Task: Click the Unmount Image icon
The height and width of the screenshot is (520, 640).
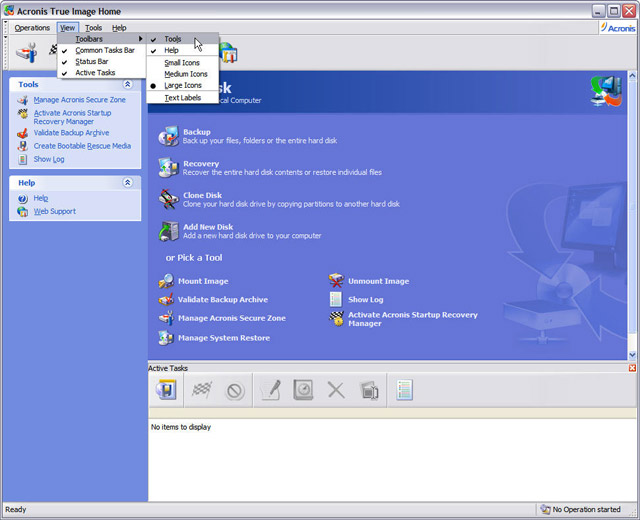Action: pos(336,281)
